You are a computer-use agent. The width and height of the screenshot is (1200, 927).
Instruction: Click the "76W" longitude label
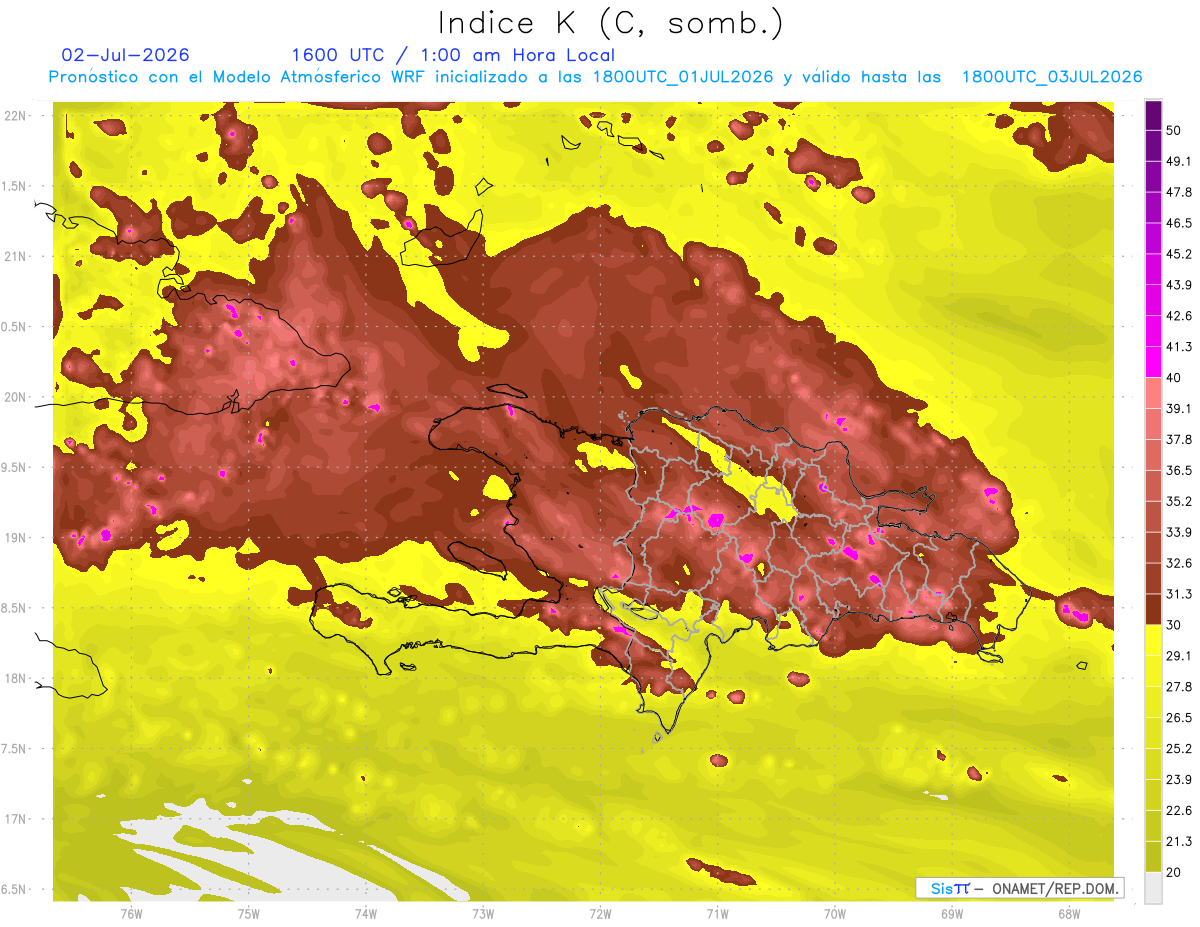tap(131, 913)
